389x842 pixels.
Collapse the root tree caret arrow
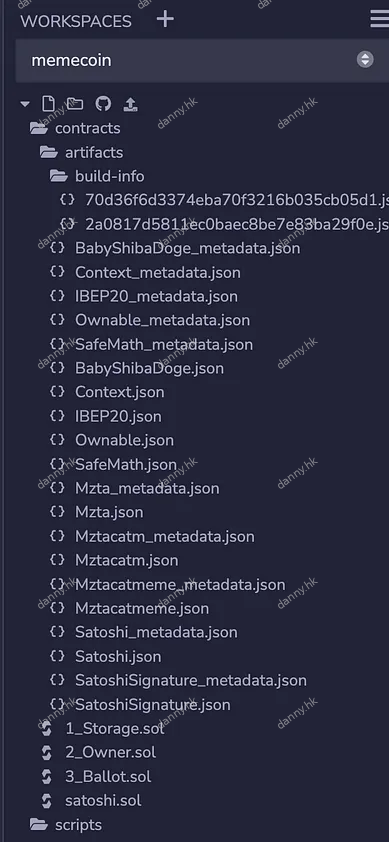(x=25, y=104)
